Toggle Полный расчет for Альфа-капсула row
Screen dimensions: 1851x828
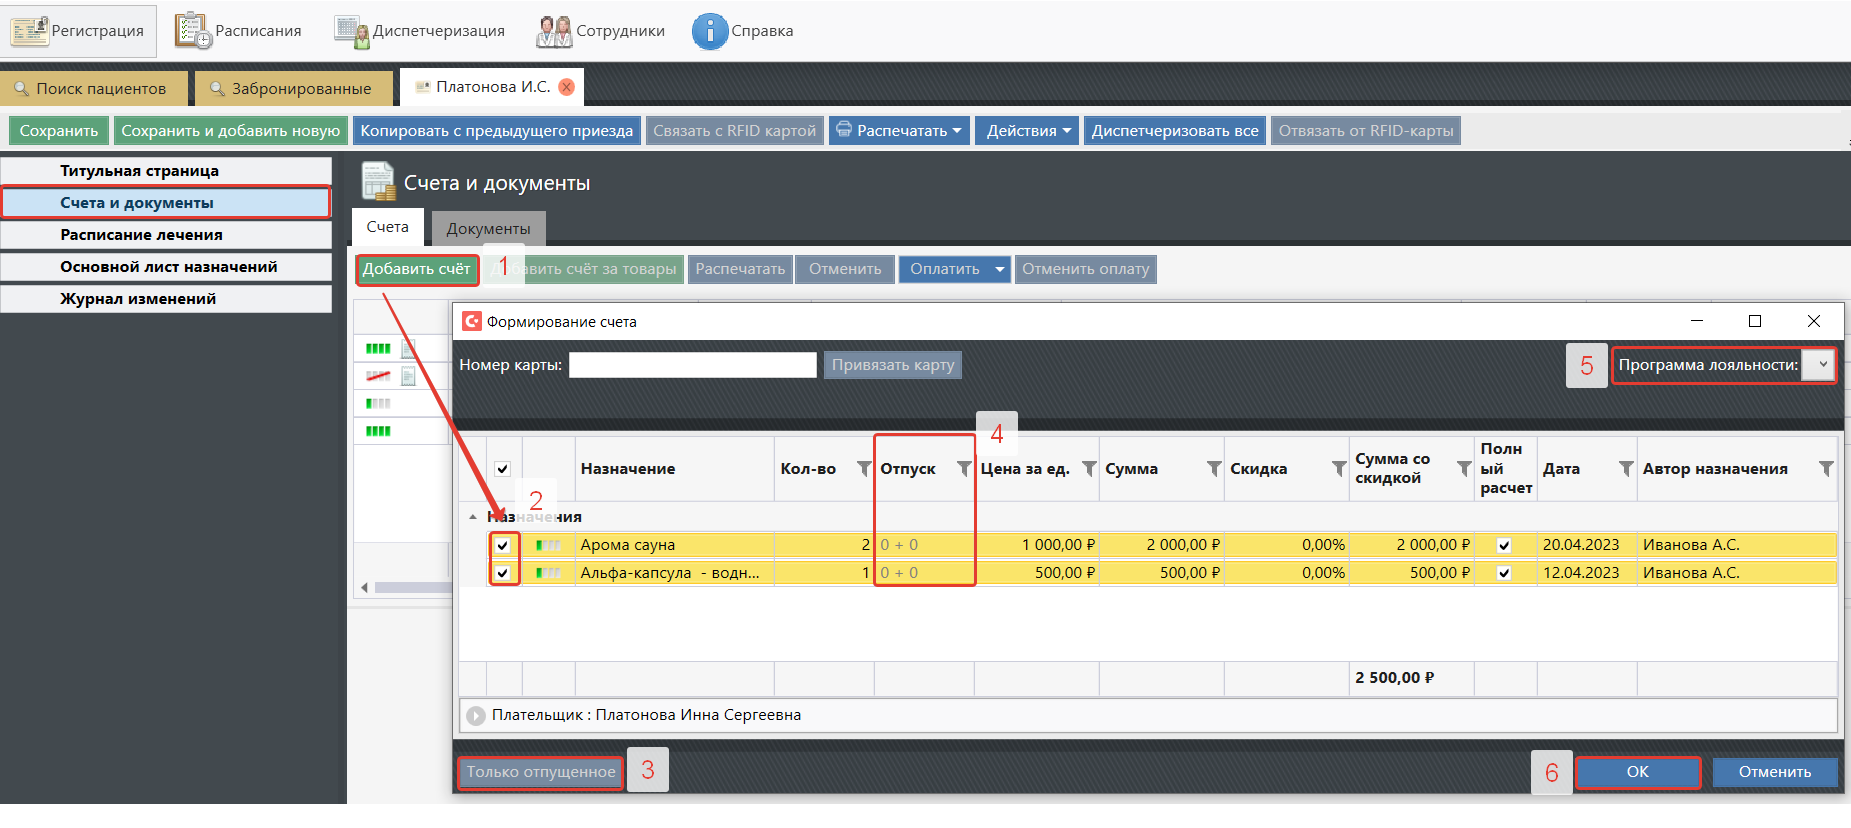[x=1504, y=573]
